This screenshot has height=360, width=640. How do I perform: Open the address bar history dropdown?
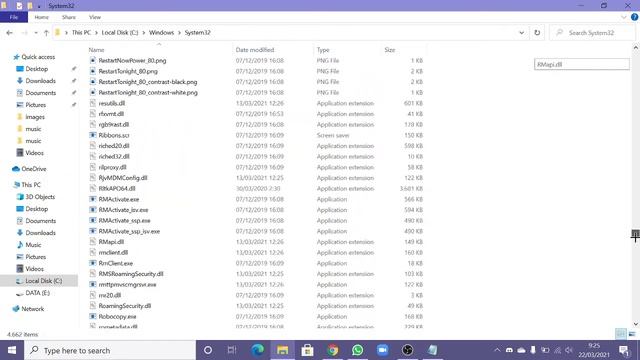[x=522, y=33]
